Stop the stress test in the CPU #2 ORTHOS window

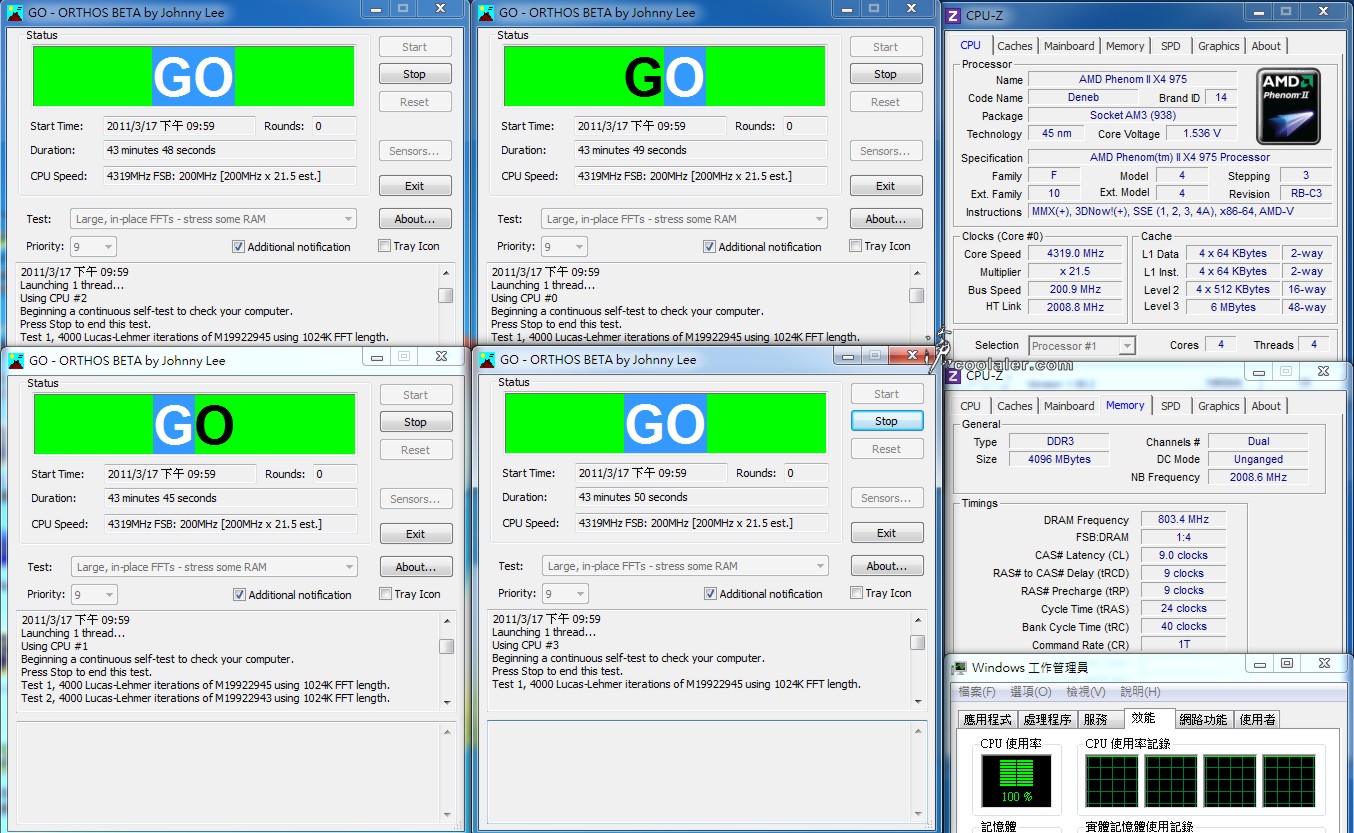click(415, 74)
